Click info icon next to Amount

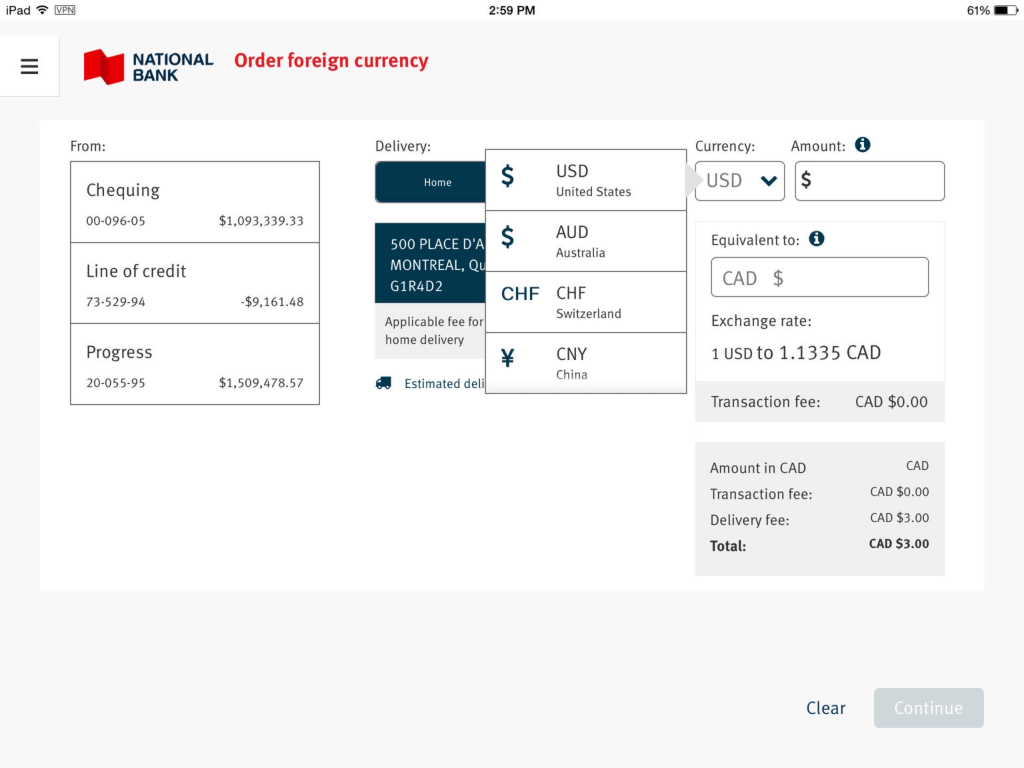(x=863, y=145)
